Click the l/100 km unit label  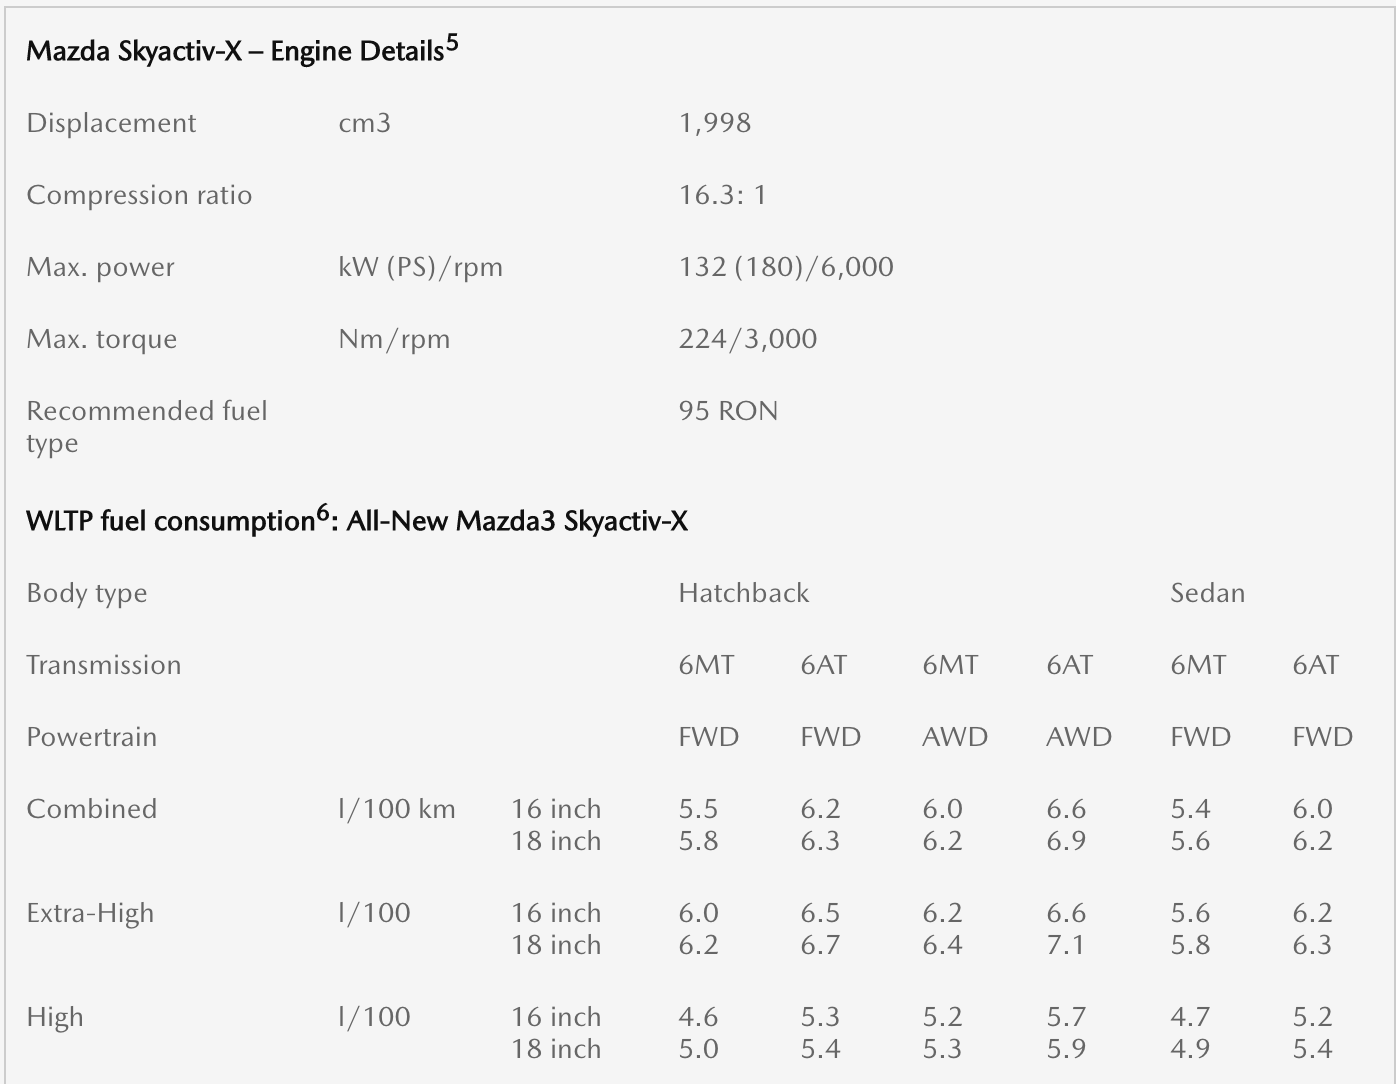pos(396,809)
